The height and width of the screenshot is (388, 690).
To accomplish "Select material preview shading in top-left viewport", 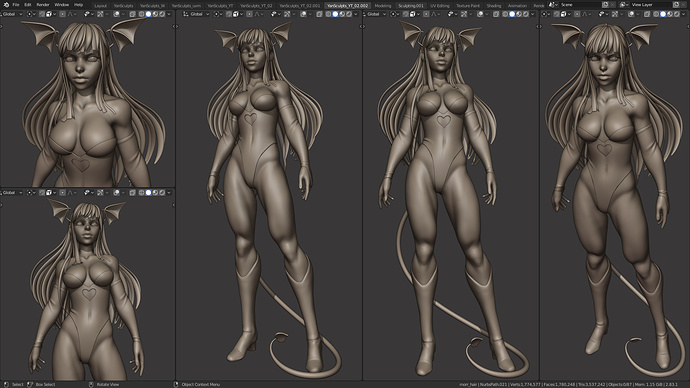I will (x=155, y=14).
